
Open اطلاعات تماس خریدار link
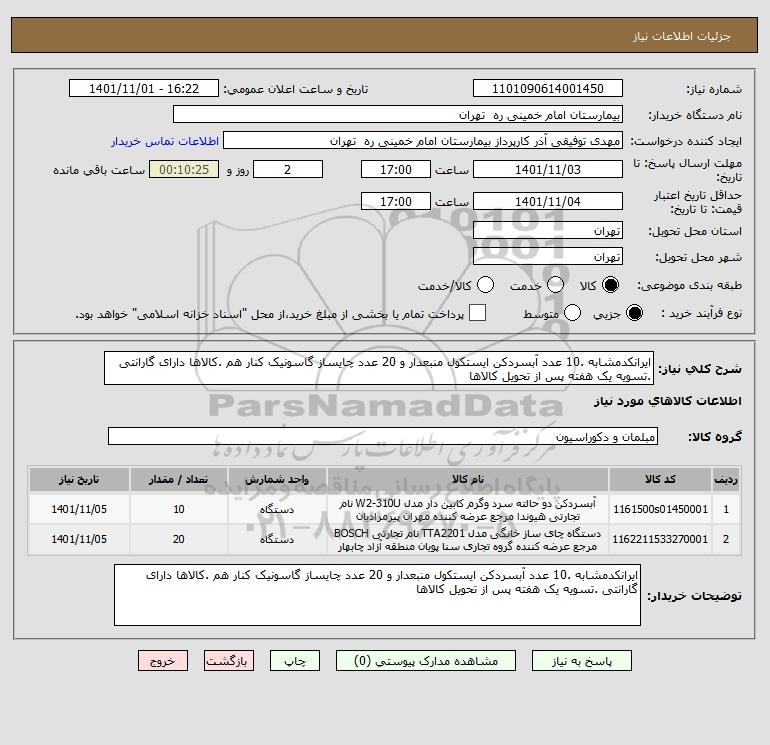pos(165,141)
